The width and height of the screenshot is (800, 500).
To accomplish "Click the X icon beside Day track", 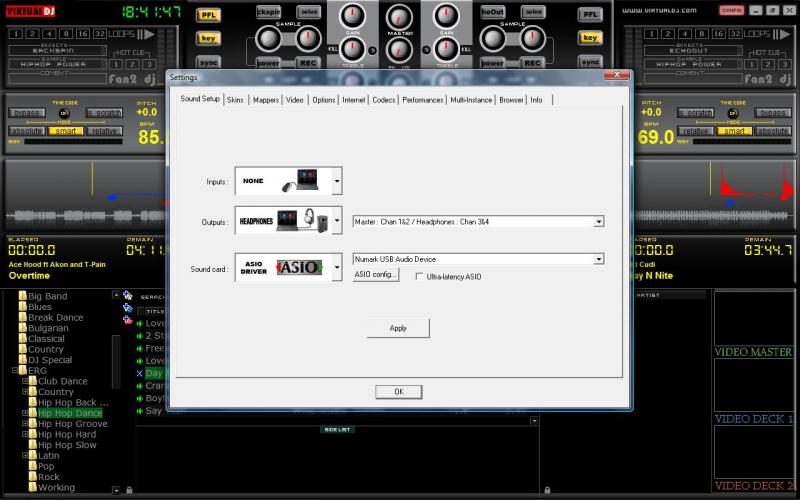I will (x=140, y=373).
